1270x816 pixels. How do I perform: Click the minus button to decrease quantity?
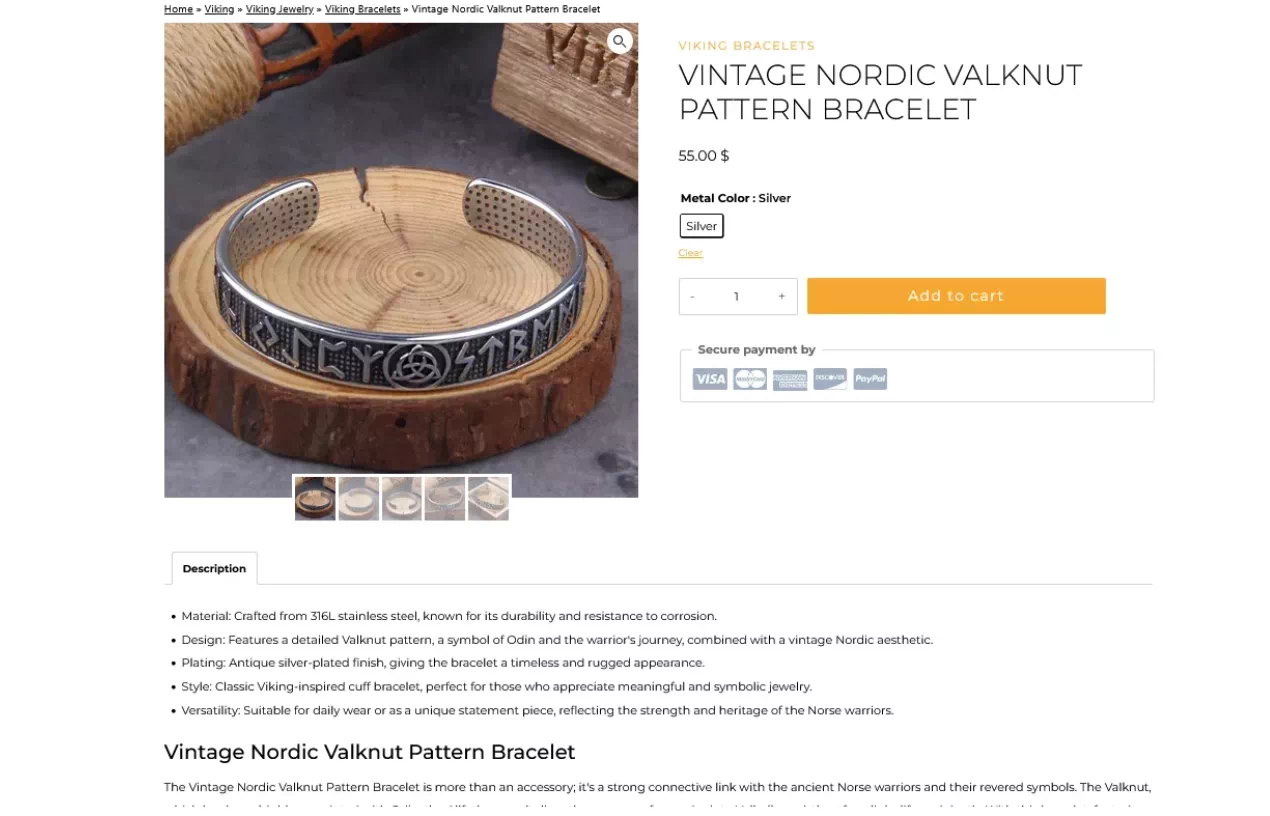point(692,296)
